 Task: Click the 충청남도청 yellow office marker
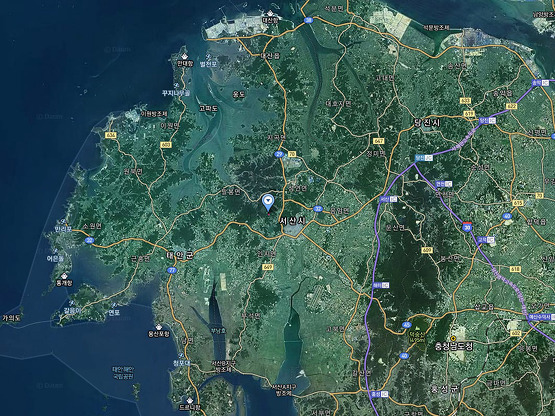coord(453,339)
